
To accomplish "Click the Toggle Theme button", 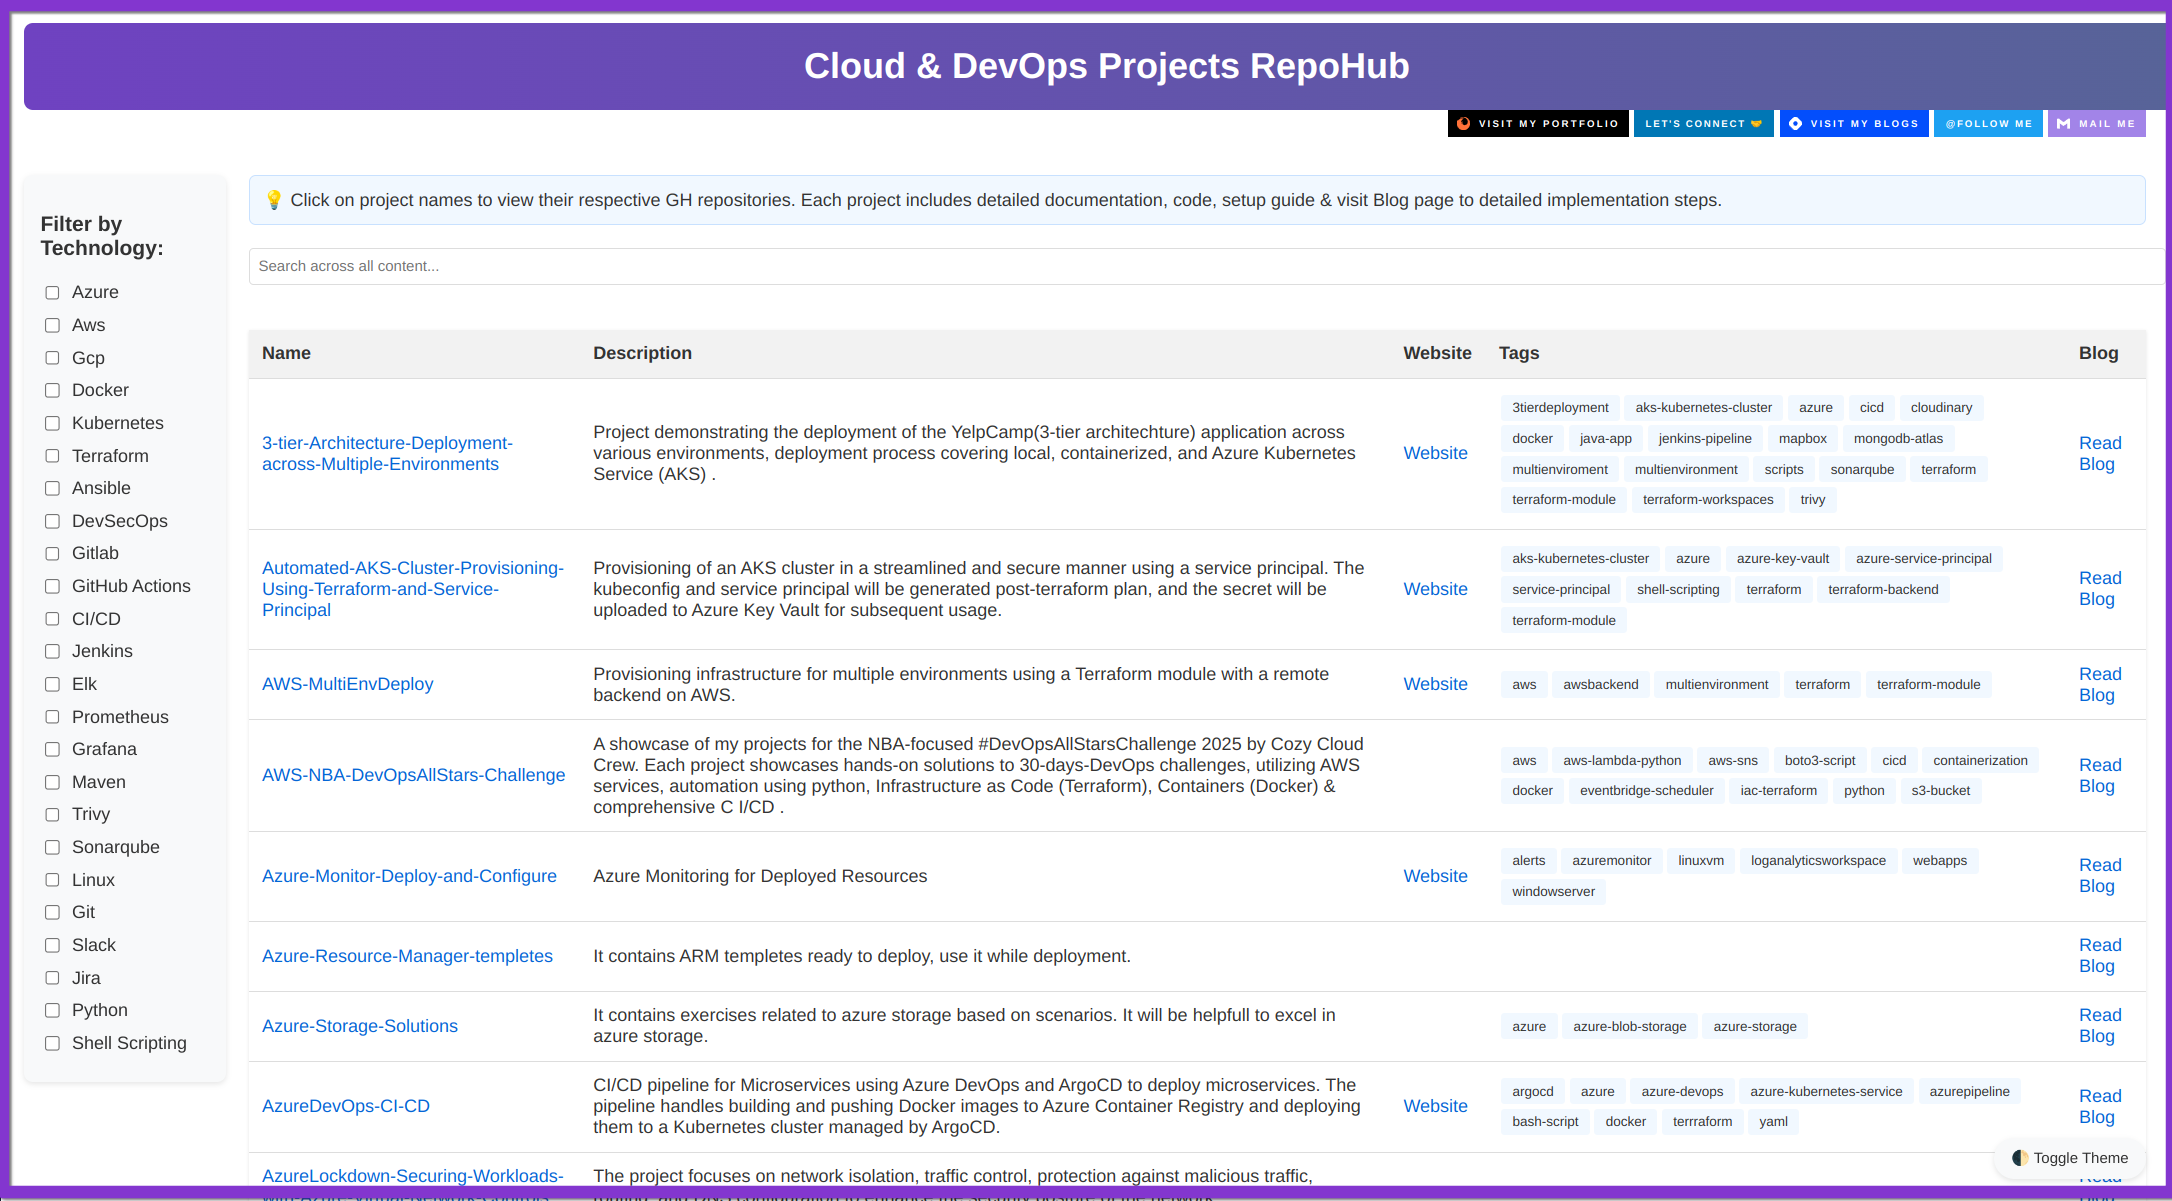I will click(2069, 1158).
